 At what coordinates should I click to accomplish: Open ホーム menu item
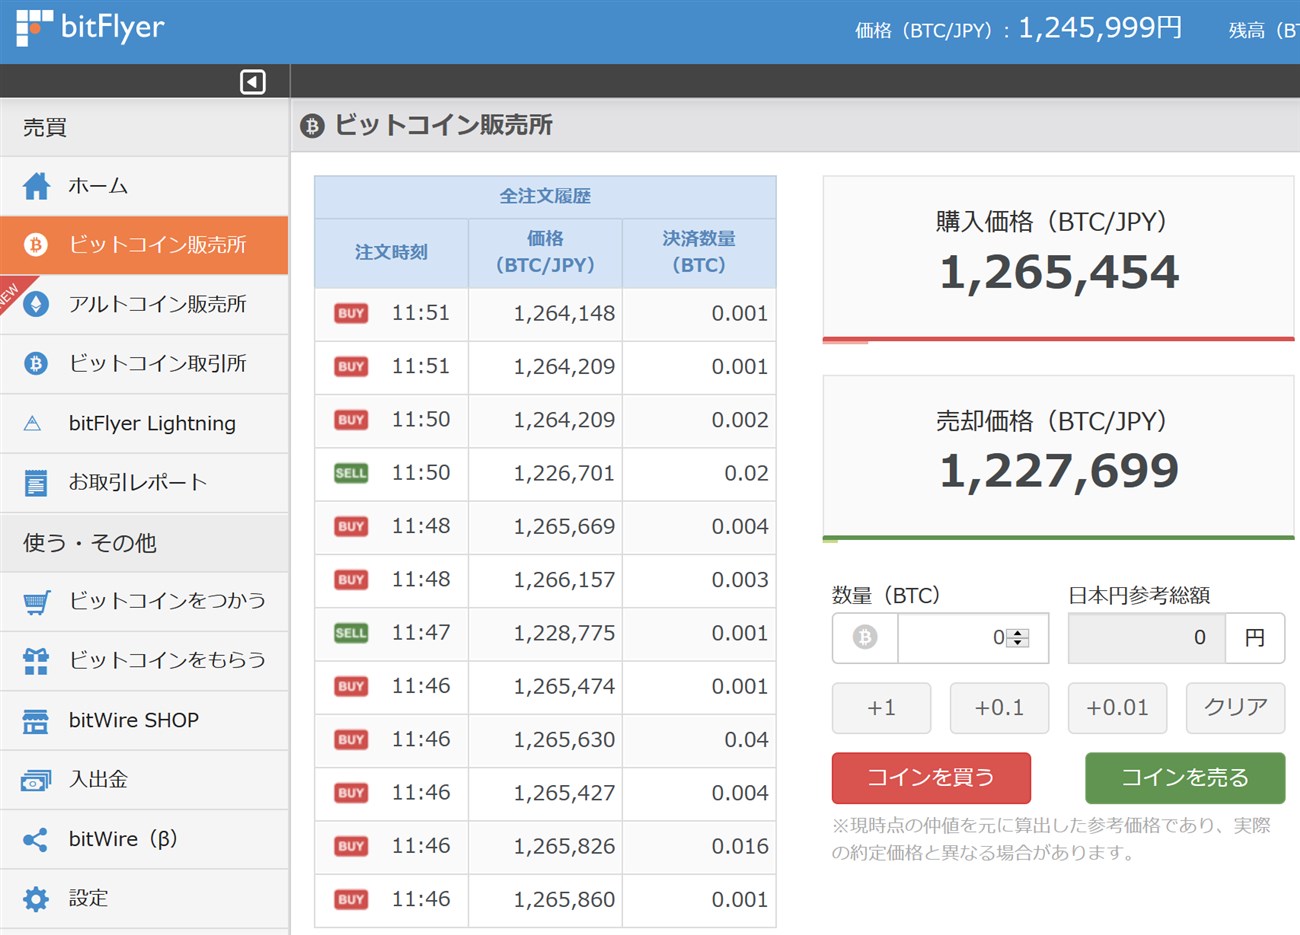[x=144, y=186]
